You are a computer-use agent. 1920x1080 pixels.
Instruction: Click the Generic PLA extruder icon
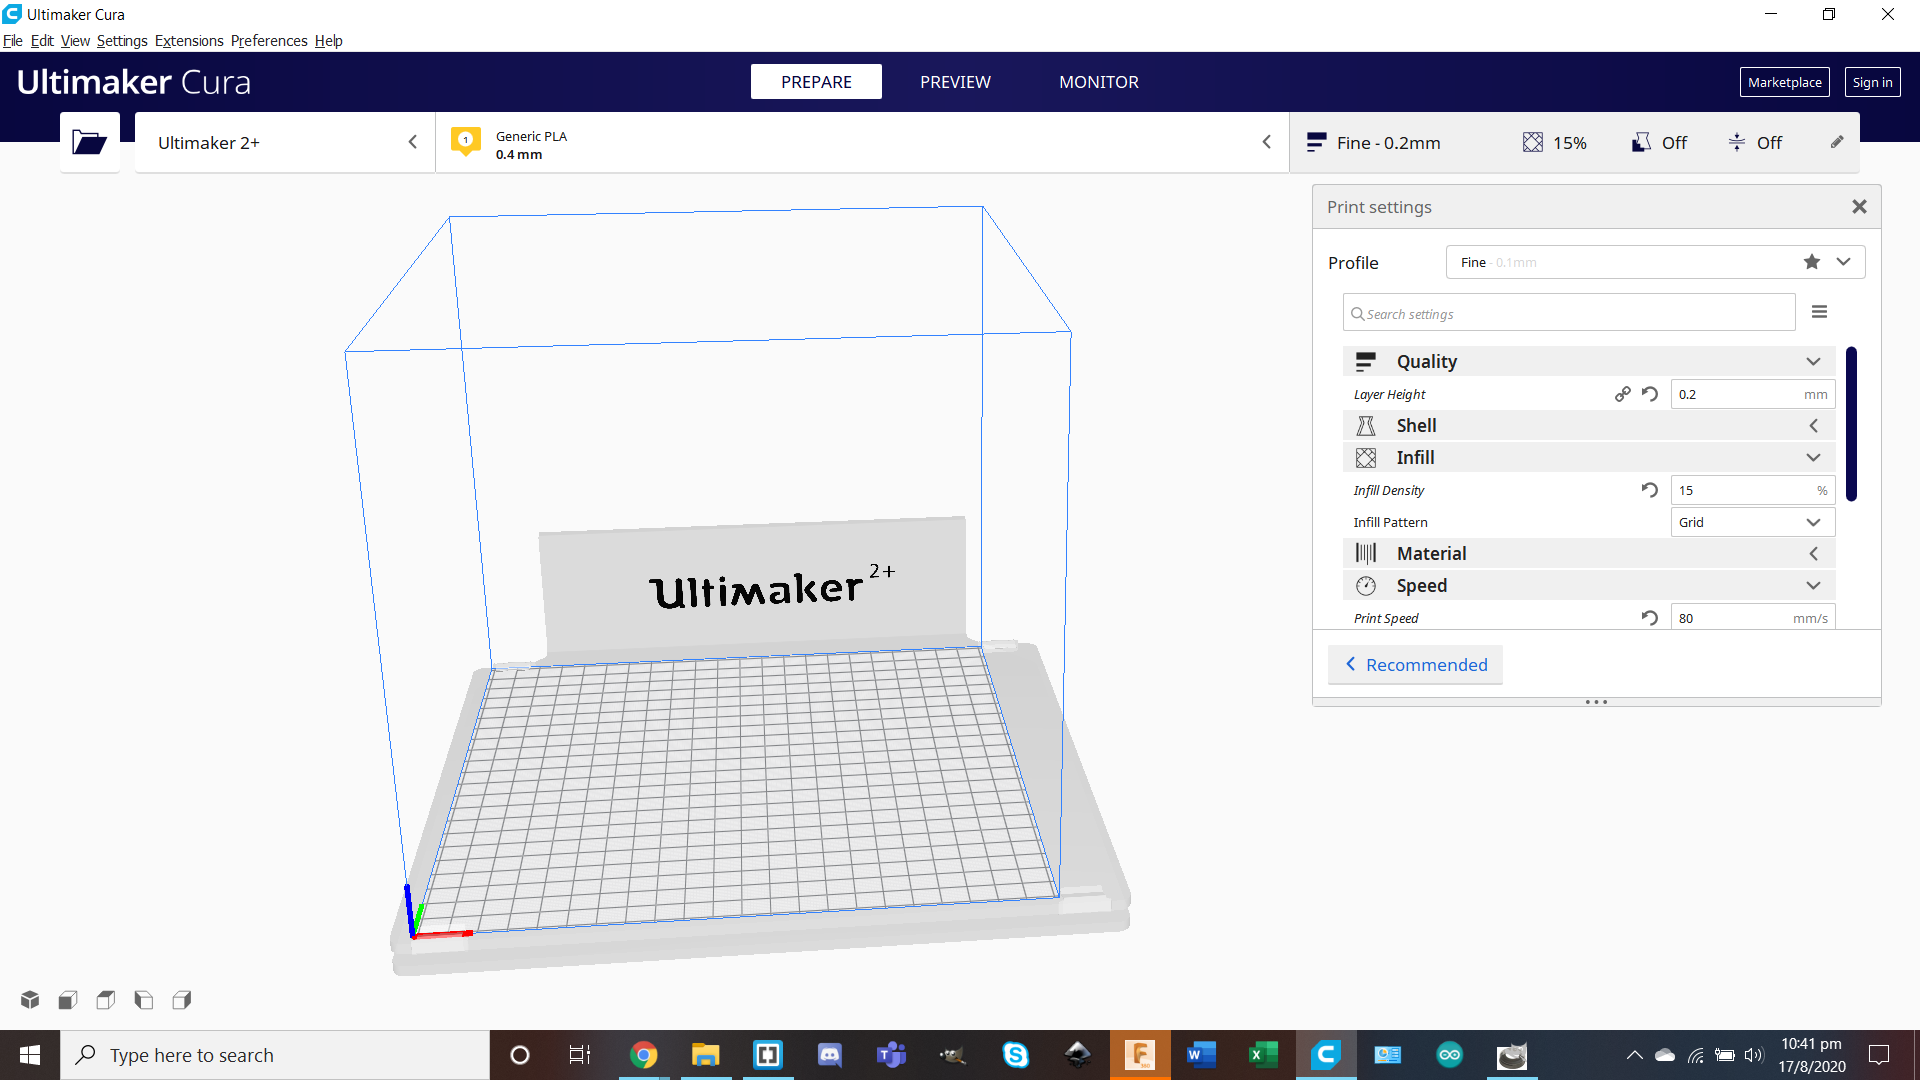point(466,142)
